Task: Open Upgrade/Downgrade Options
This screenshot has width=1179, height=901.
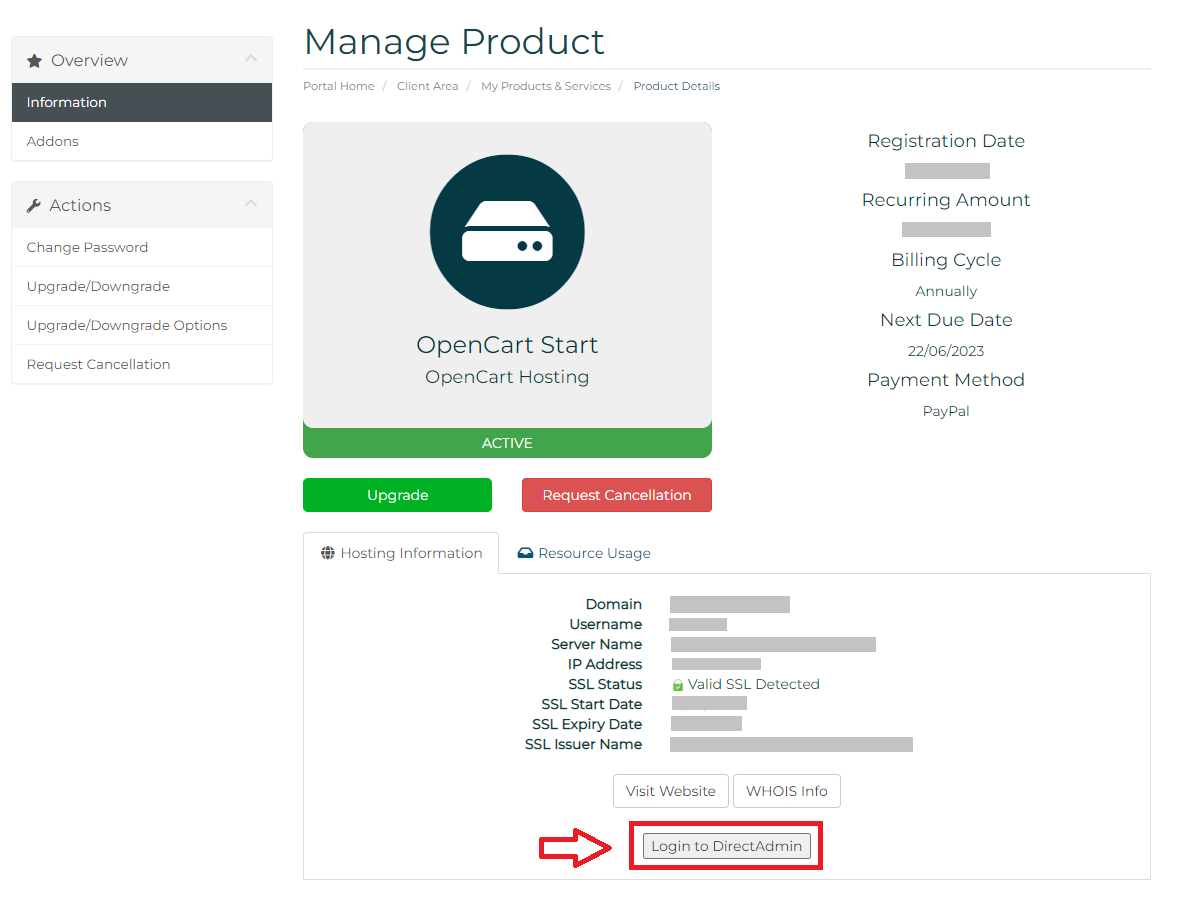Action: tap(142, 326)
